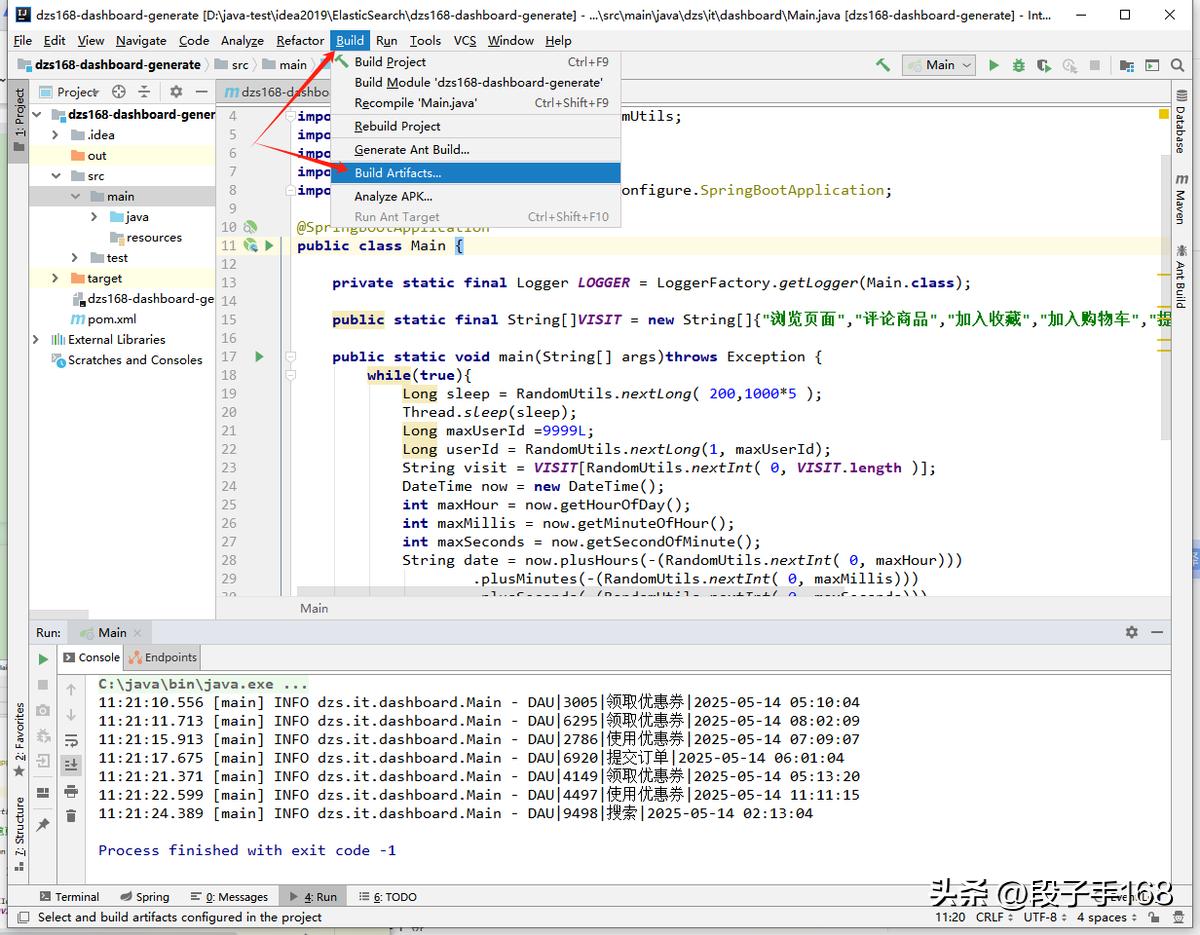Click the Stop square in the Run panel
The width and height of the screenshot is (1200, 935).
click(43, 685)
